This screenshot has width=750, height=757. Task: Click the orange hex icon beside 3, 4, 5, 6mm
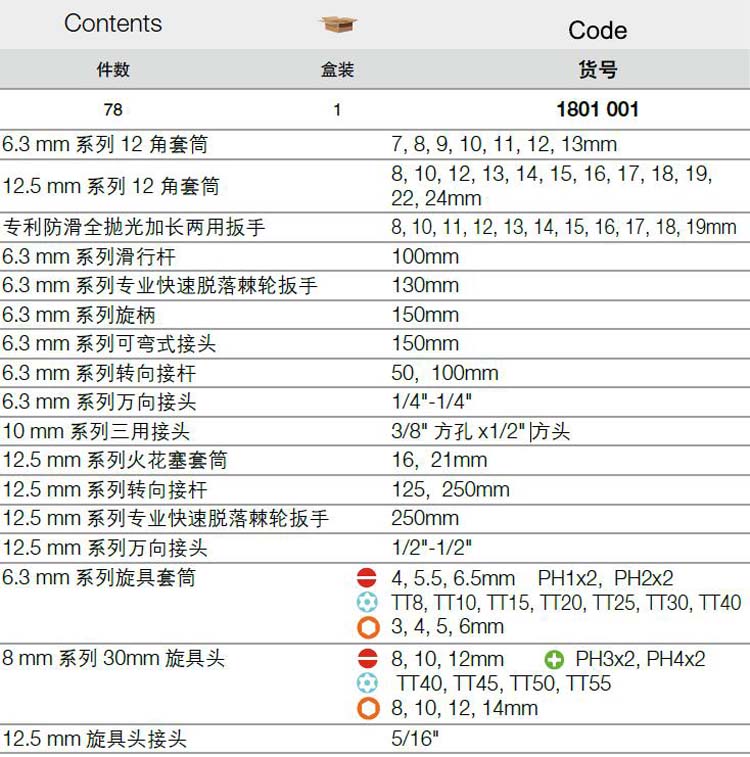click(x=368, y=627)
